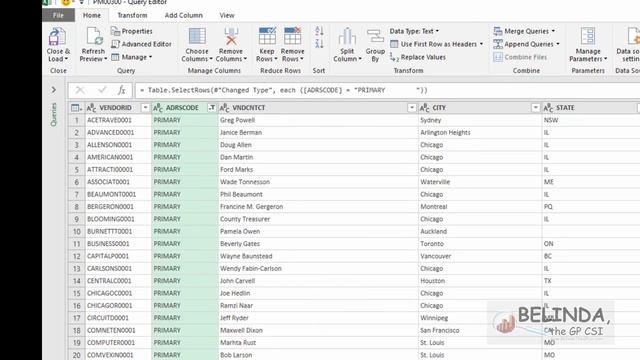Screen dimensions: 640x360
Task: Expand Use First Row as Headers arrow
Action: [x=481, y=44]
